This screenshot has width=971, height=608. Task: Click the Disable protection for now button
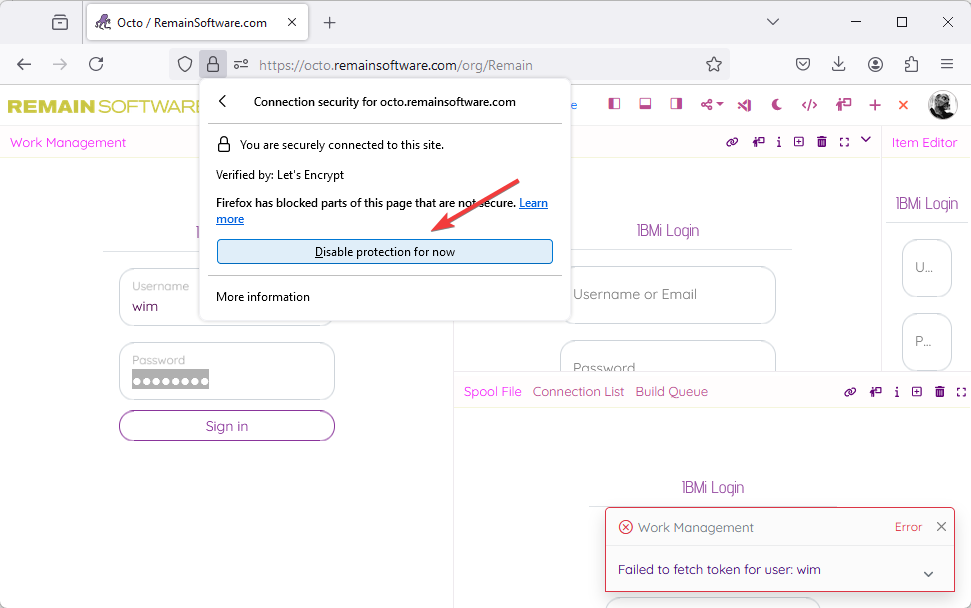tap(385, 251)
